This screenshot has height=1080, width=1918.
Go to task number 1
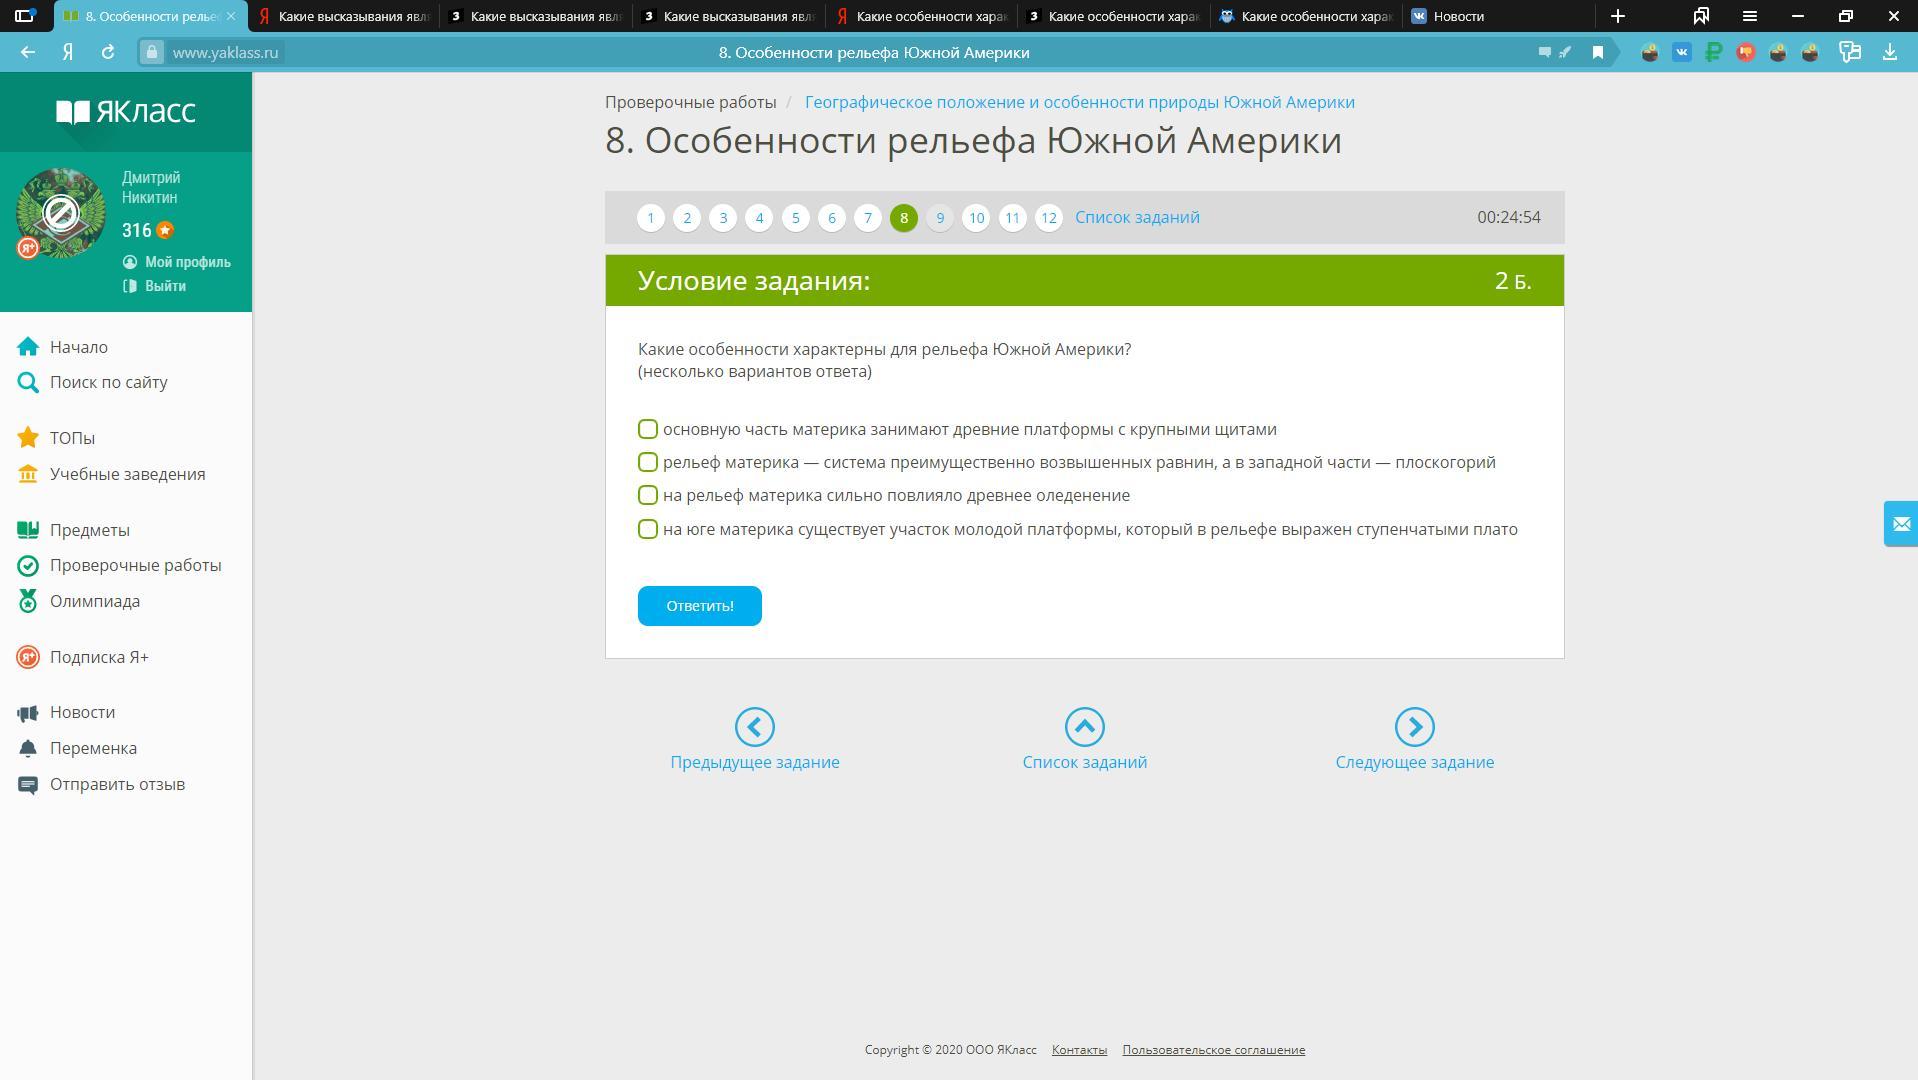point(651,217)
